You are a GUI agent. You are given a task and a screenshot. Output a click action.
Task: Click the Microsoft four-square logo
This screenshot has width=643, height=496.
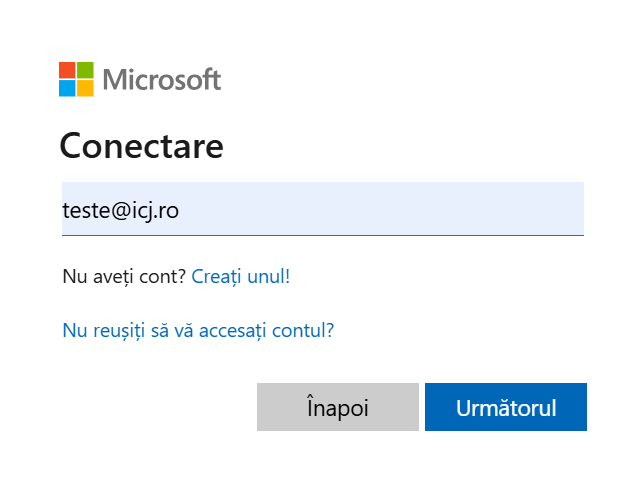[76, 79]
